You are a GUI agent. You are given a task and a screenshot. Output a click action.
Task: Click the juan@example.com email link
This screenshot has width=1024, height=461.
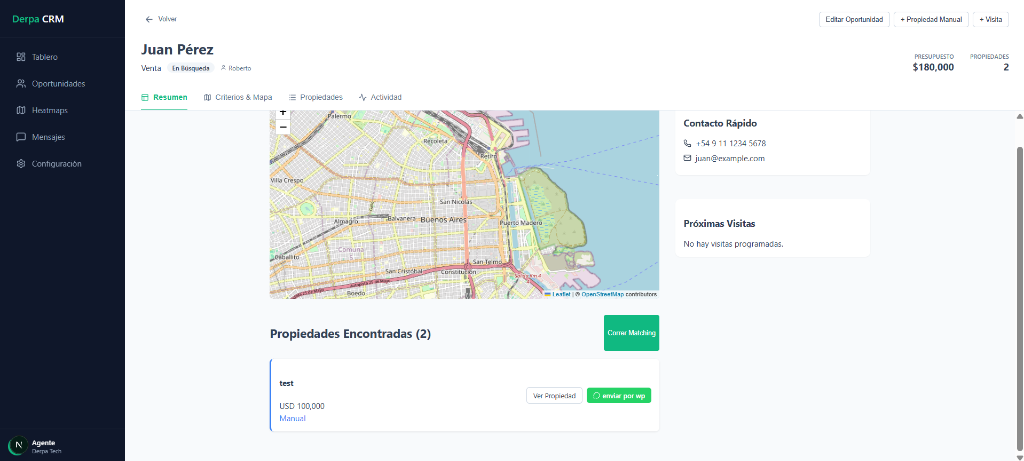point(730,158)
